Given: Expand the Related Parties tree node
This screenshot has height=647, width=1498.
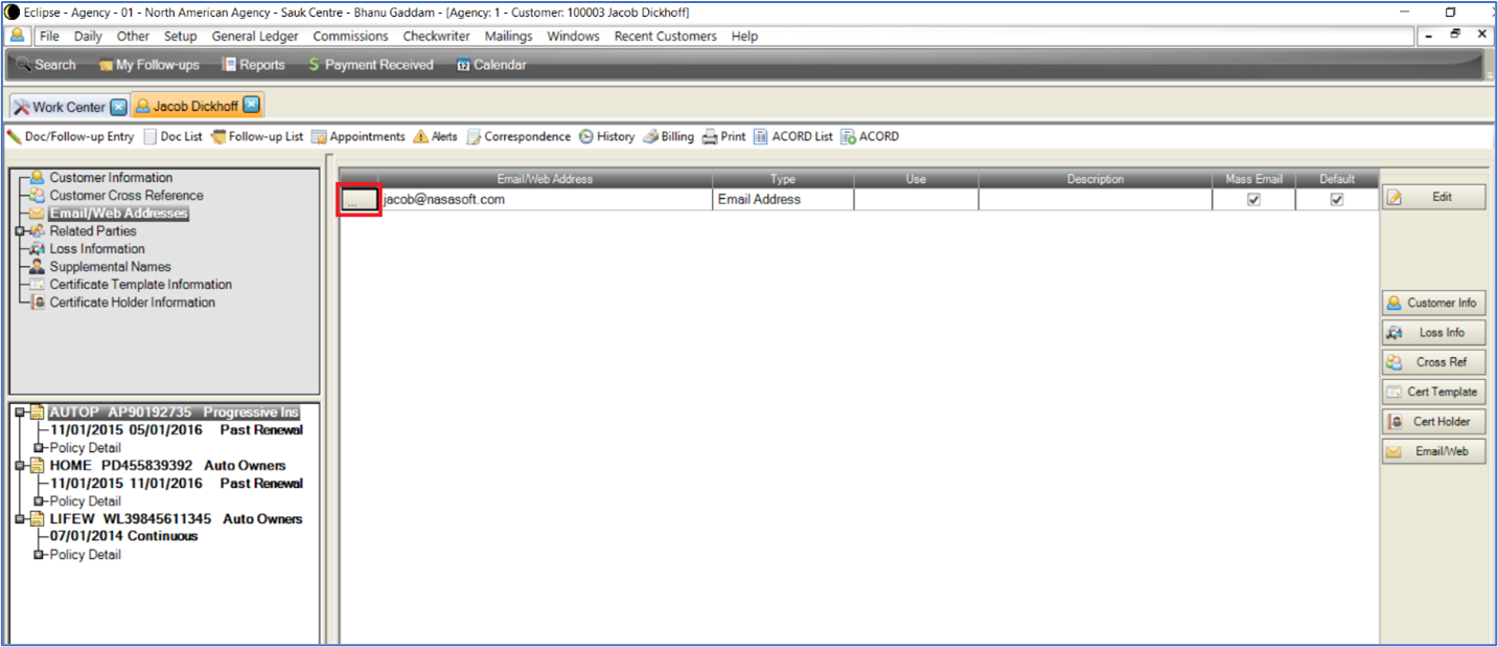Looking at the screenshot, I should pos(20,231).
